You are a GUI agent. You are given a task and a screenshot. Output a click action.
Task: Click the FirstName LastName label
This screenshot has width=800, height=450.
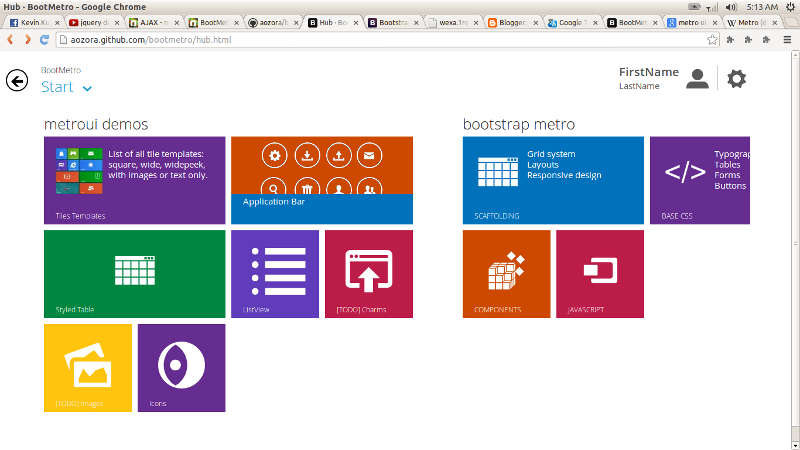(648, 79)
